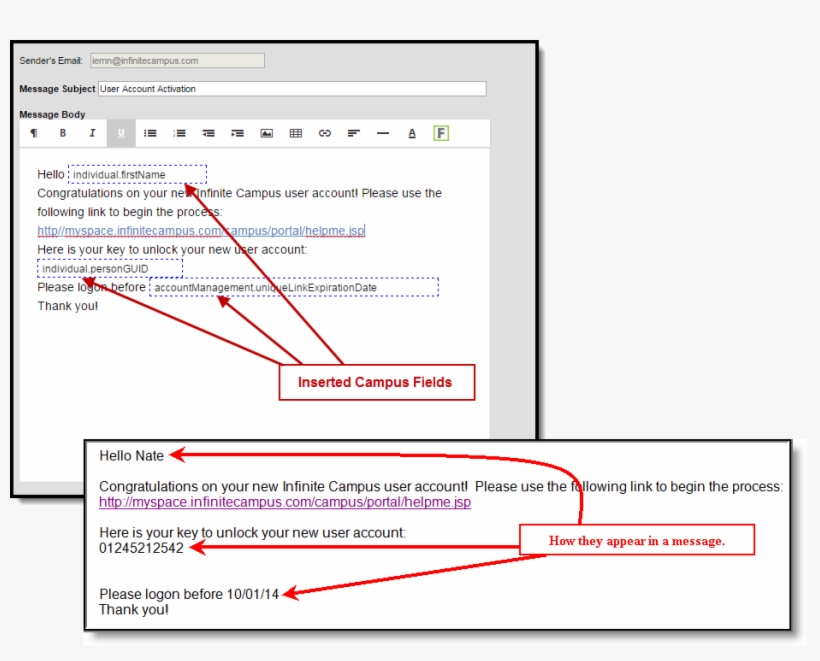Image resolution: width=820 pixels, height=661 pixels.
Task: Toggle the highlighted underline button
Action: tap(121, 133)
